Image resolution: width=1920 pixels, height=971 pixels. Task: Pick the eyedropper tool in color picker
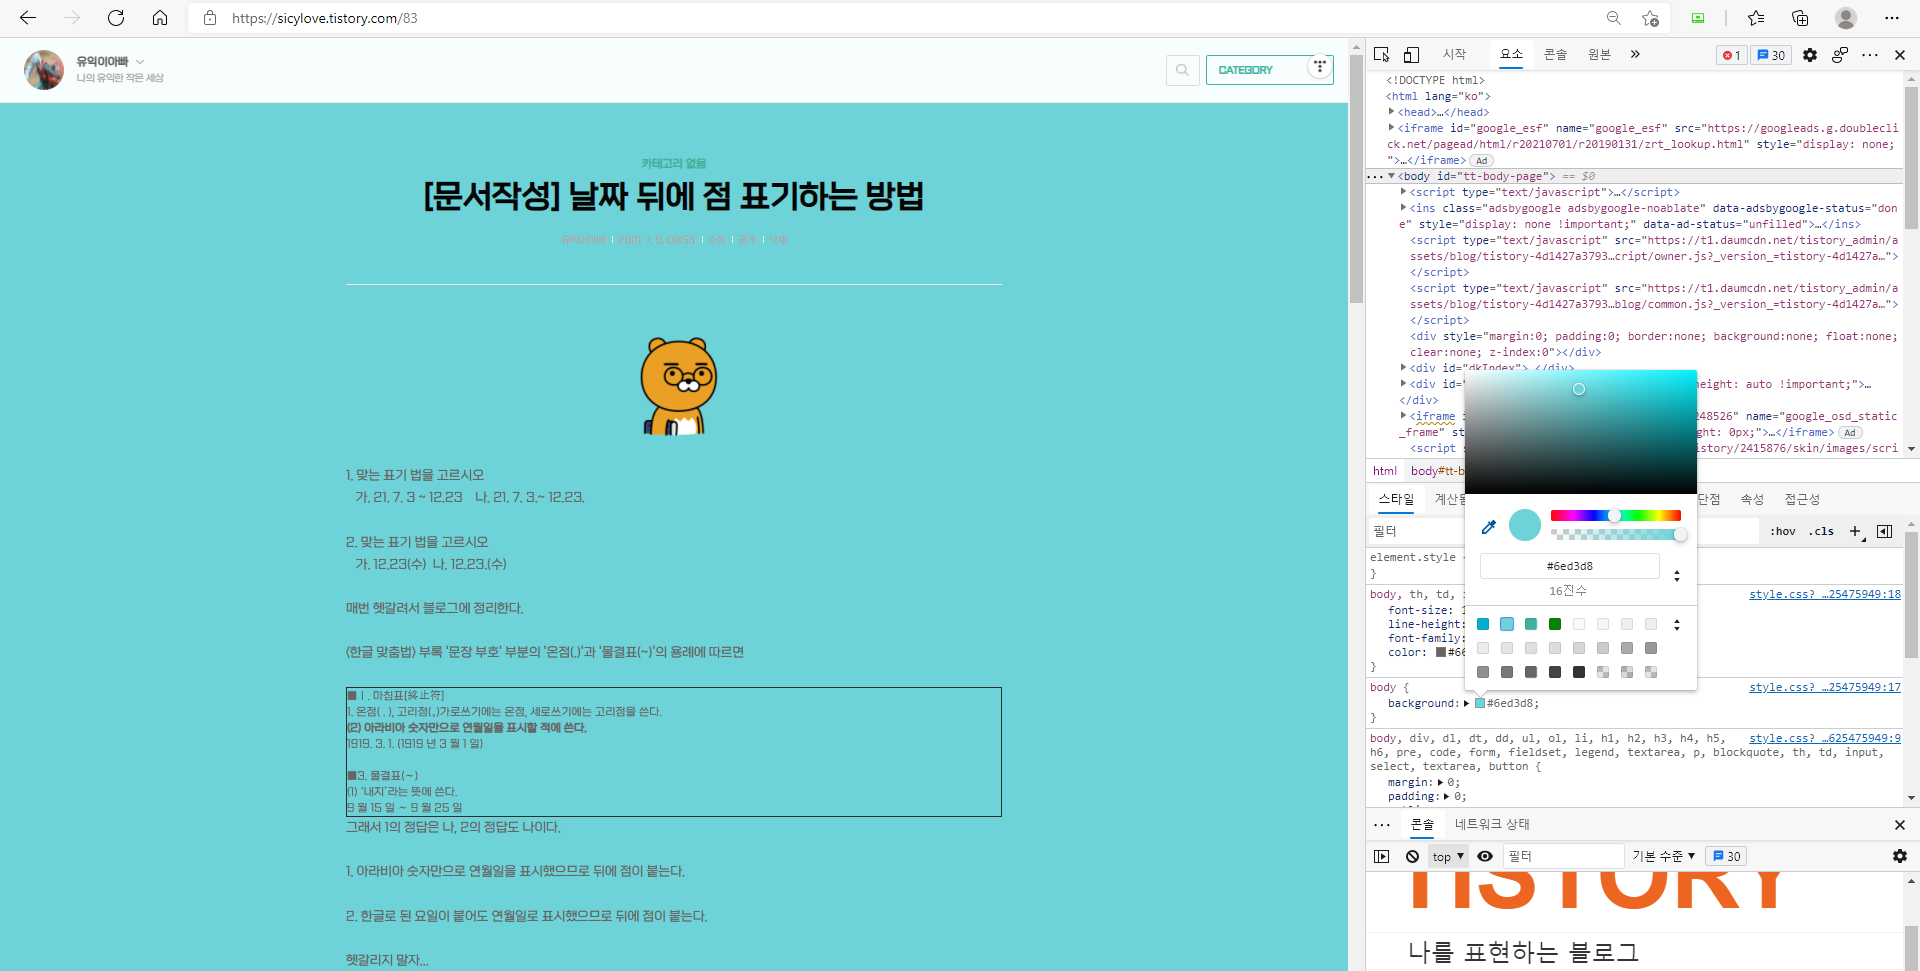(x=1488, y=526)
